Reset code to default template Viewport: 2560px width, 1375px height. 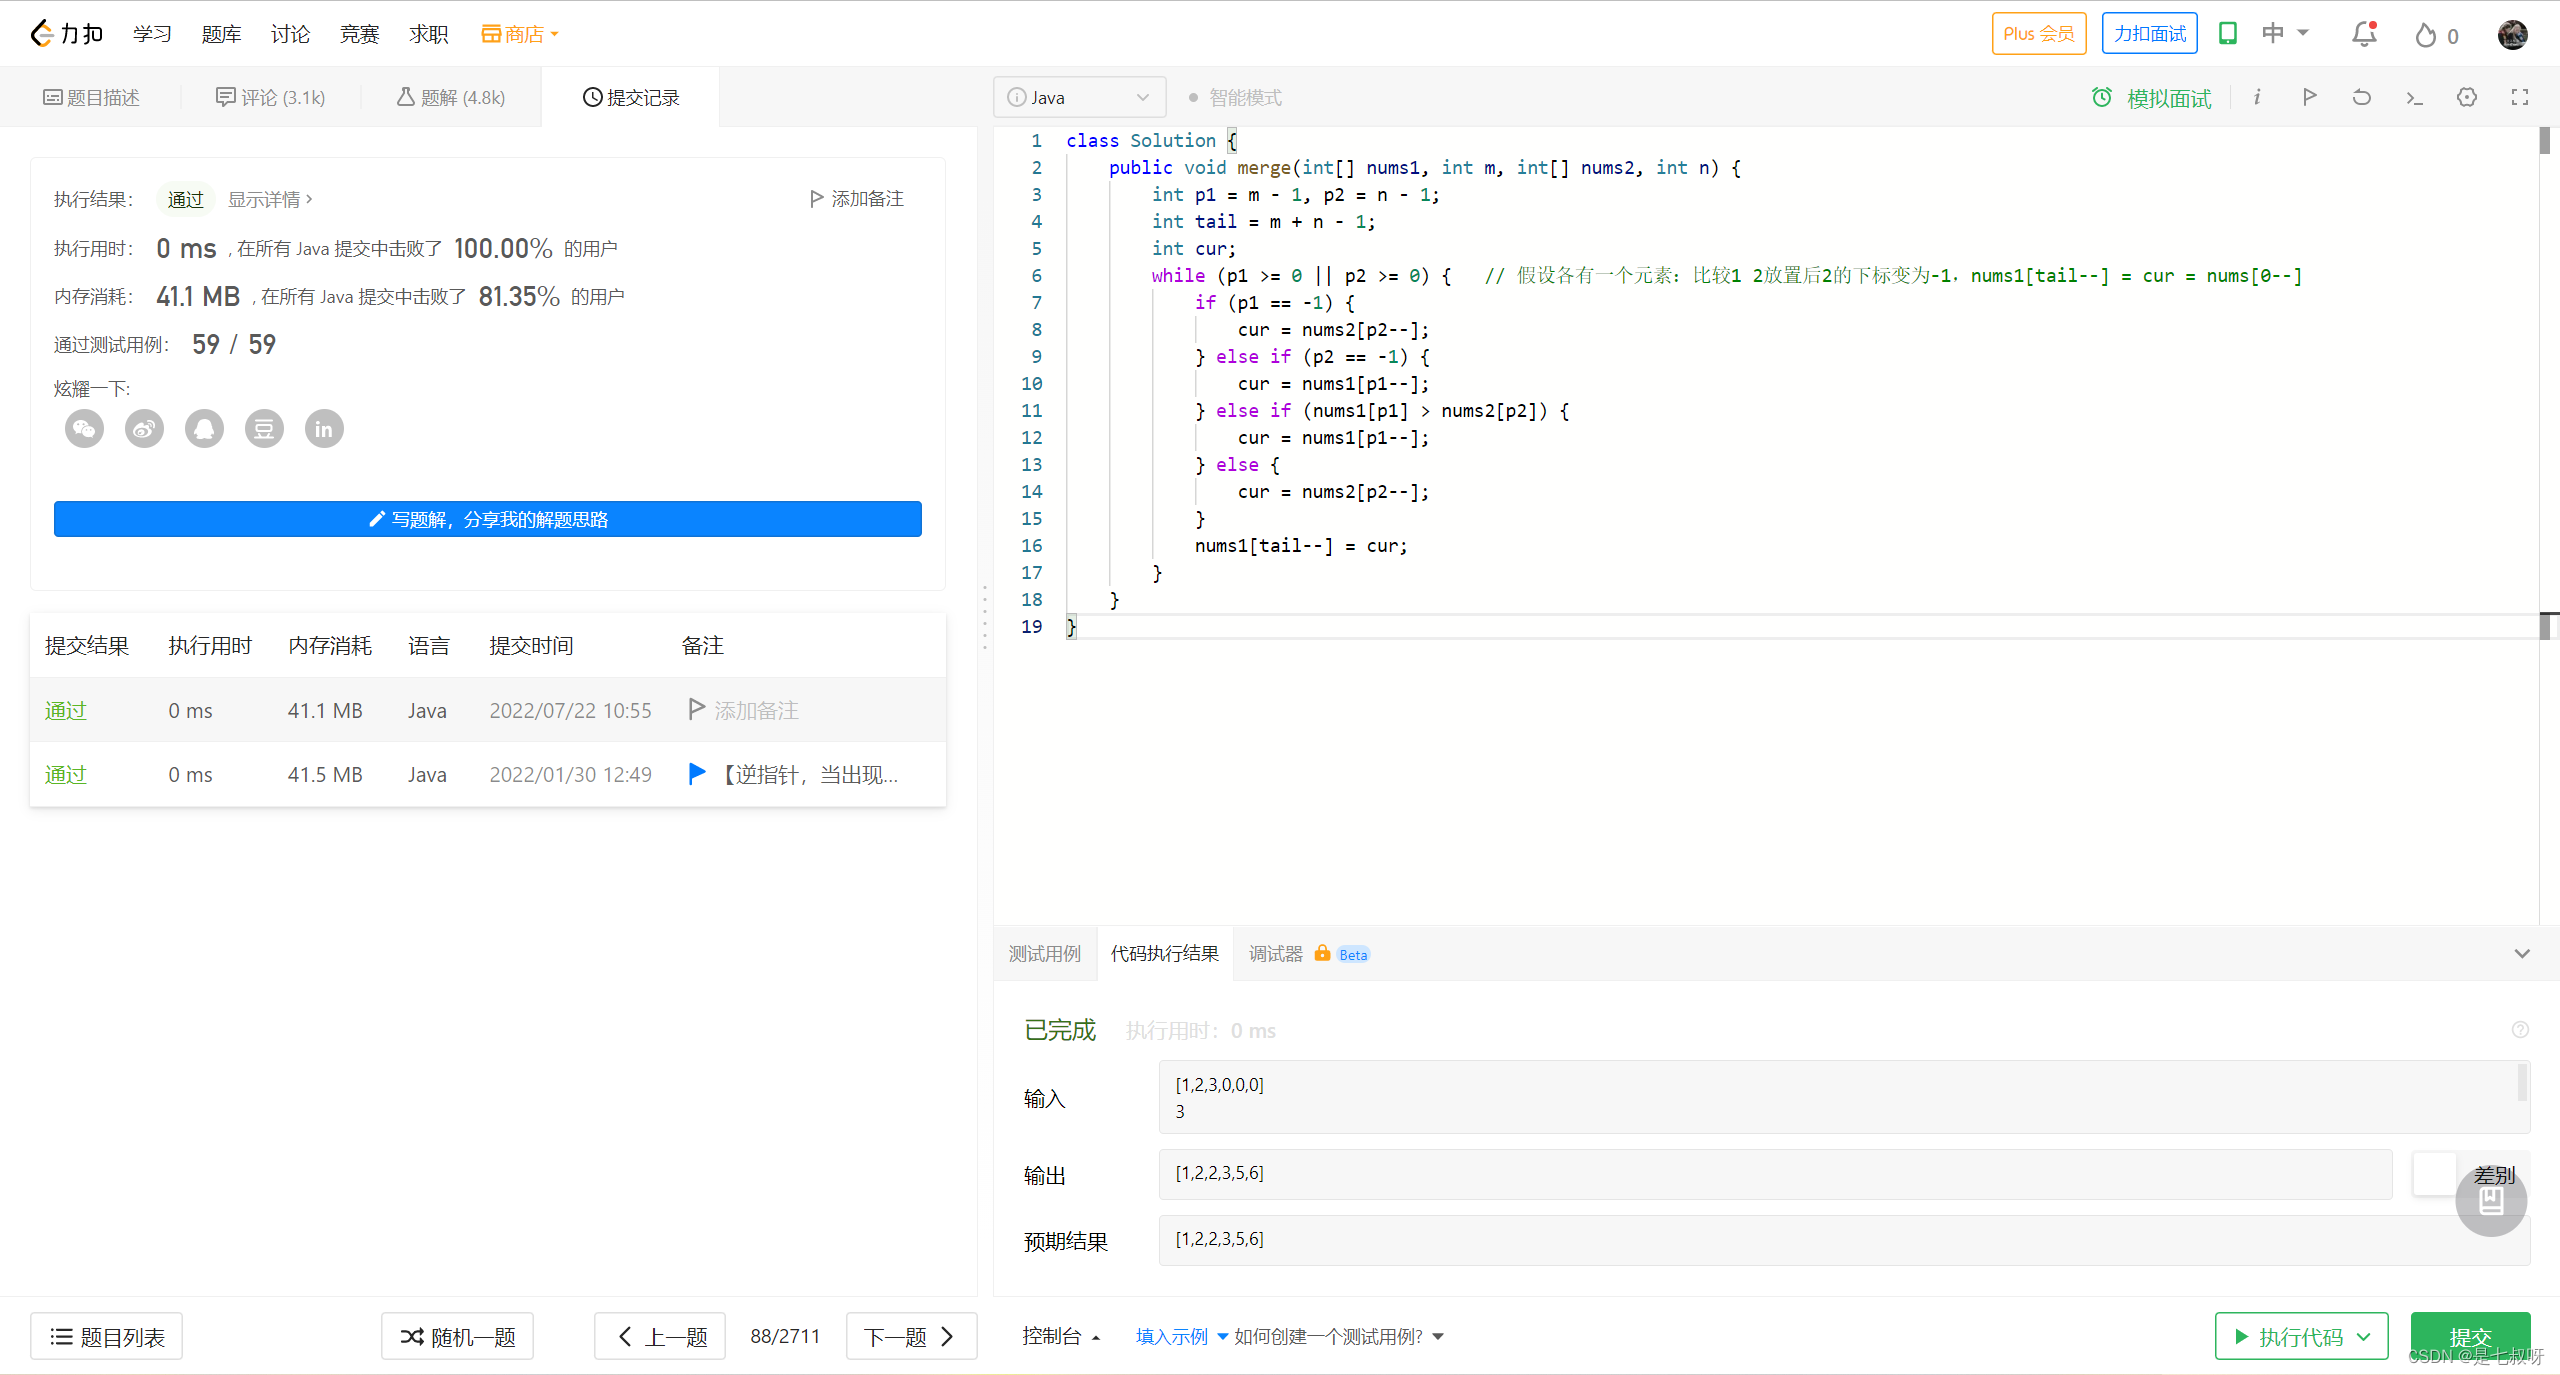[2361, 97]
